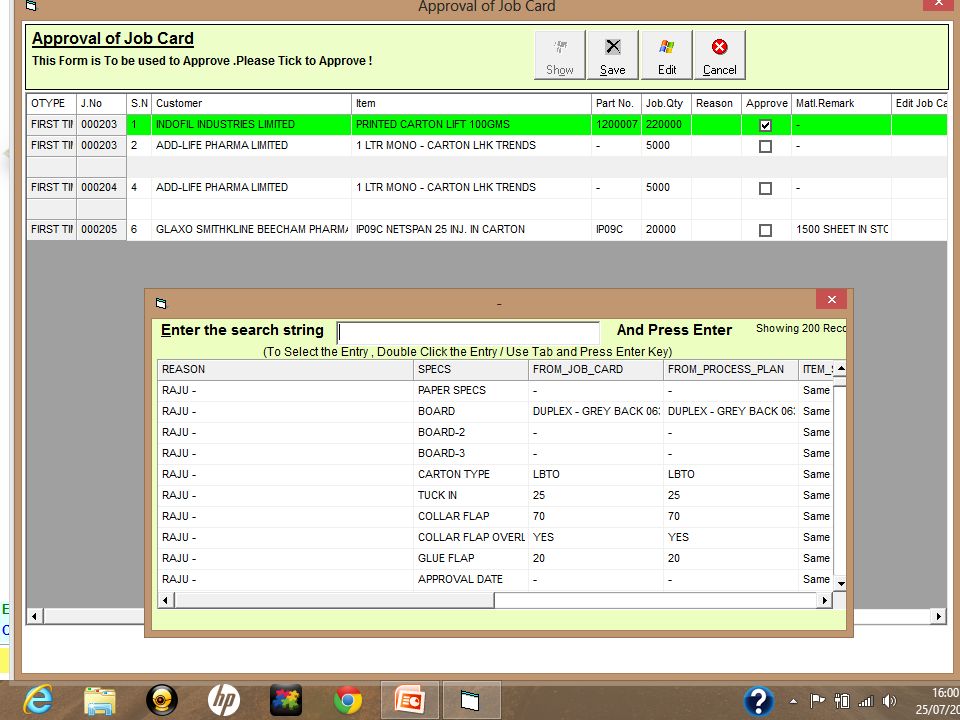Cancel the approval form
The height and width of the screenshot is (720, 960).
coord(720,55)
